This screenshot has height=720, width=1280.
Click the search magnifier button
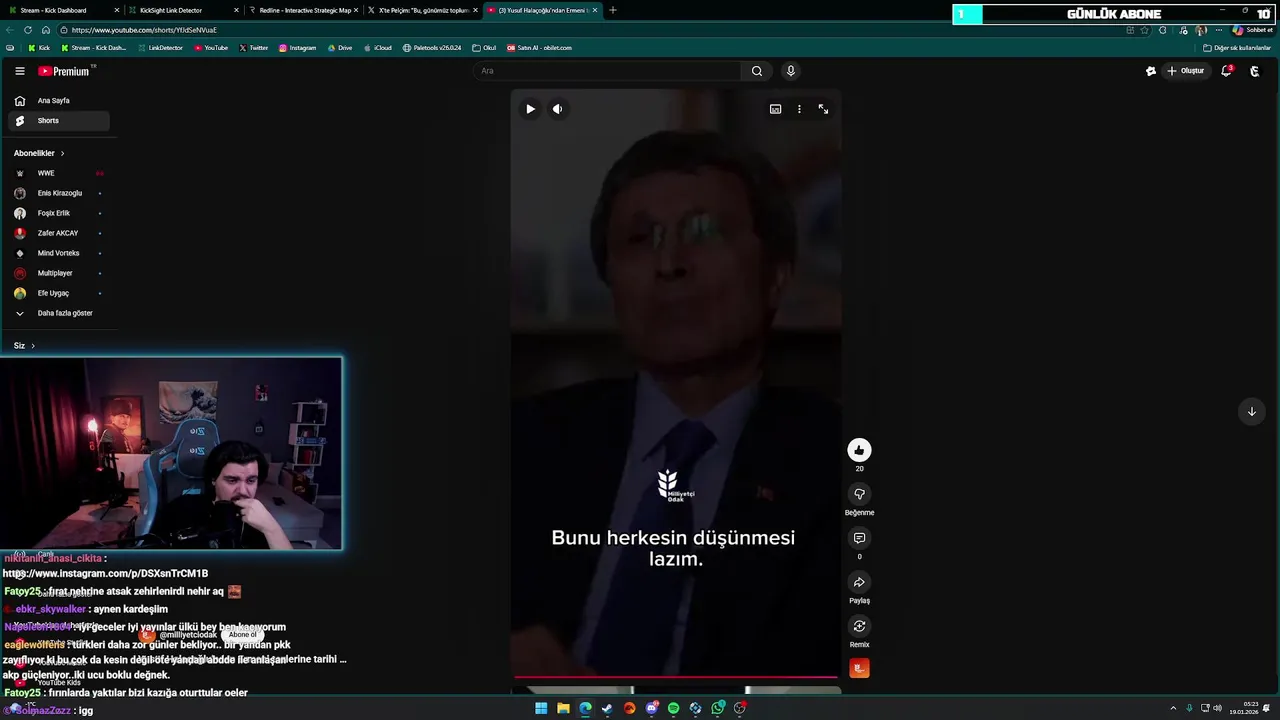pyautogui.click(x=757, y=71)
